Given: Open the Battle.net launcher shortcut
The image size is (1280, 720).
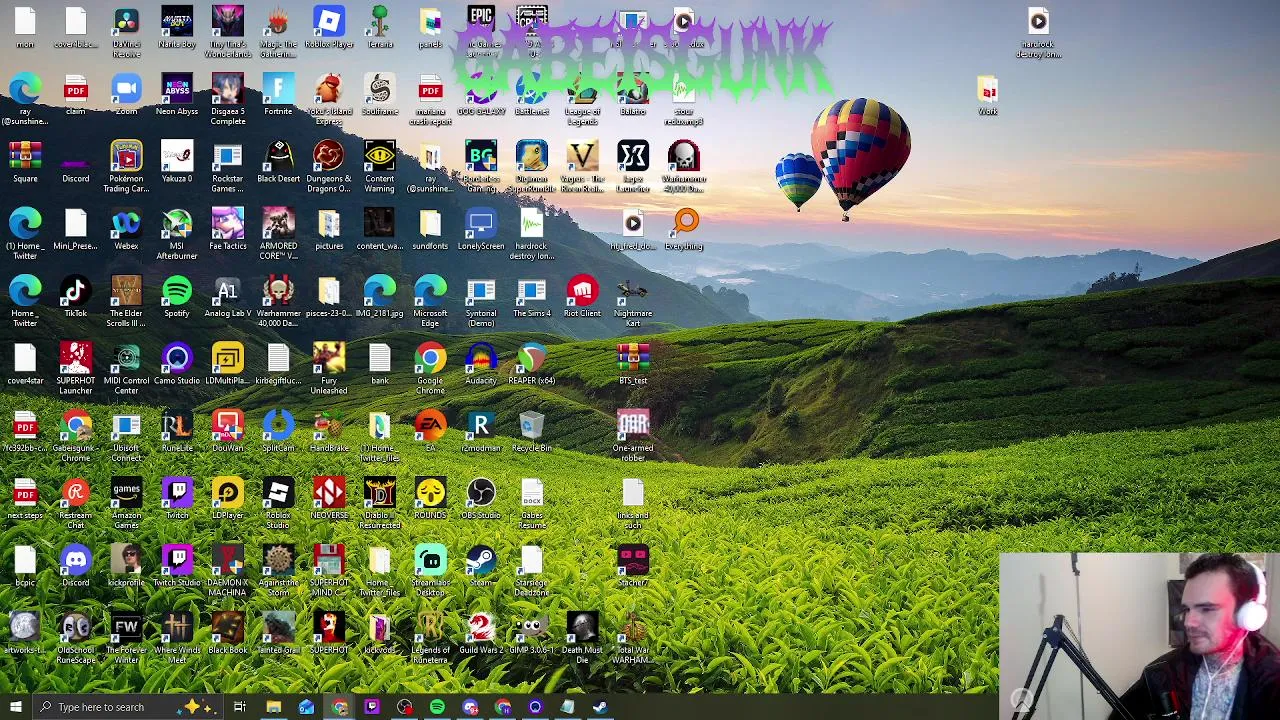Looking at the screenshot, I should tap(532, 94).
